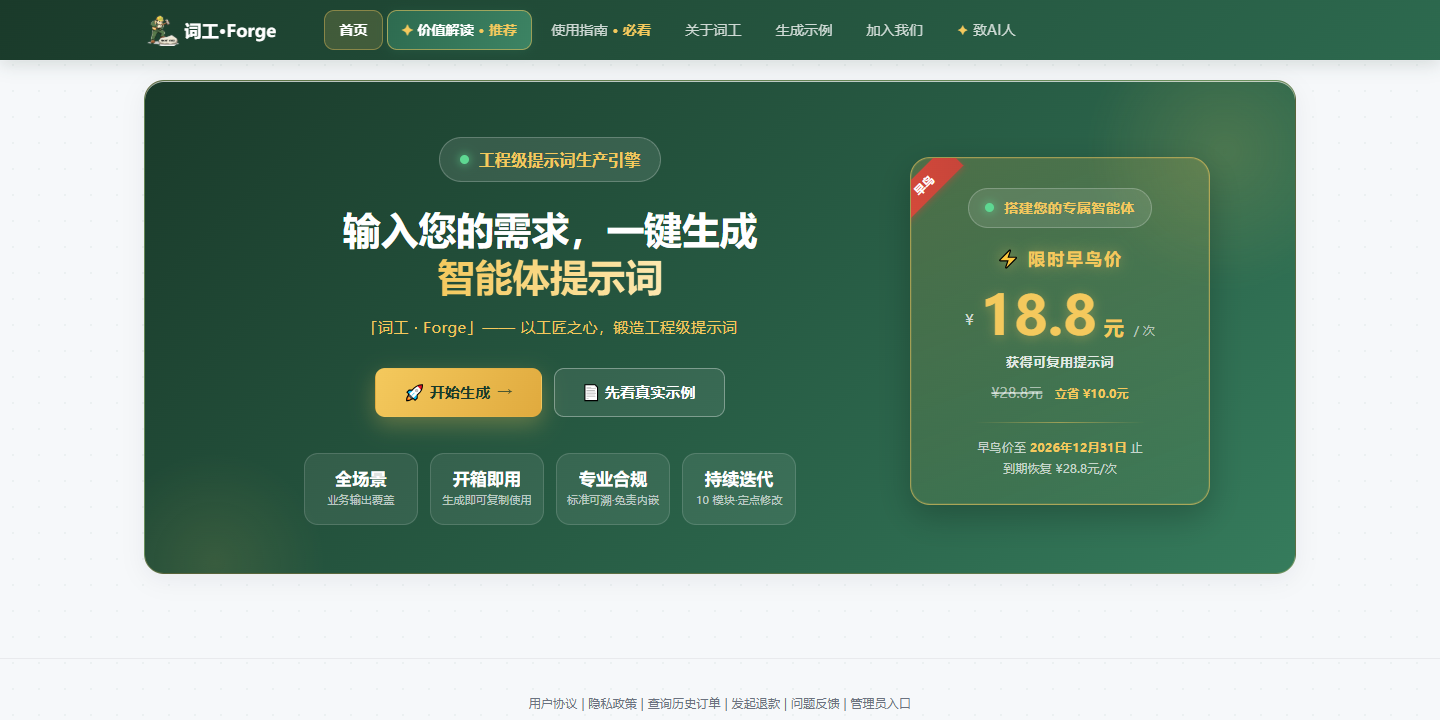Viewport: 1440px width, 720px height.
Task: Click the 2026年12月31日 deadline date
Action: click(1078, 447)
